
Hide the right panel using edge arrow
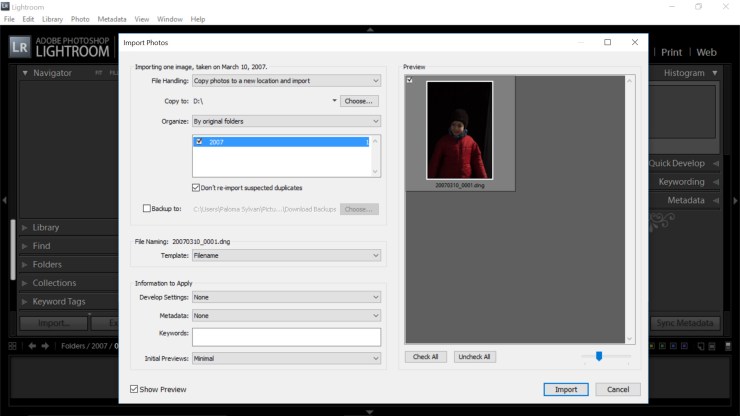(x=735, y=200)
